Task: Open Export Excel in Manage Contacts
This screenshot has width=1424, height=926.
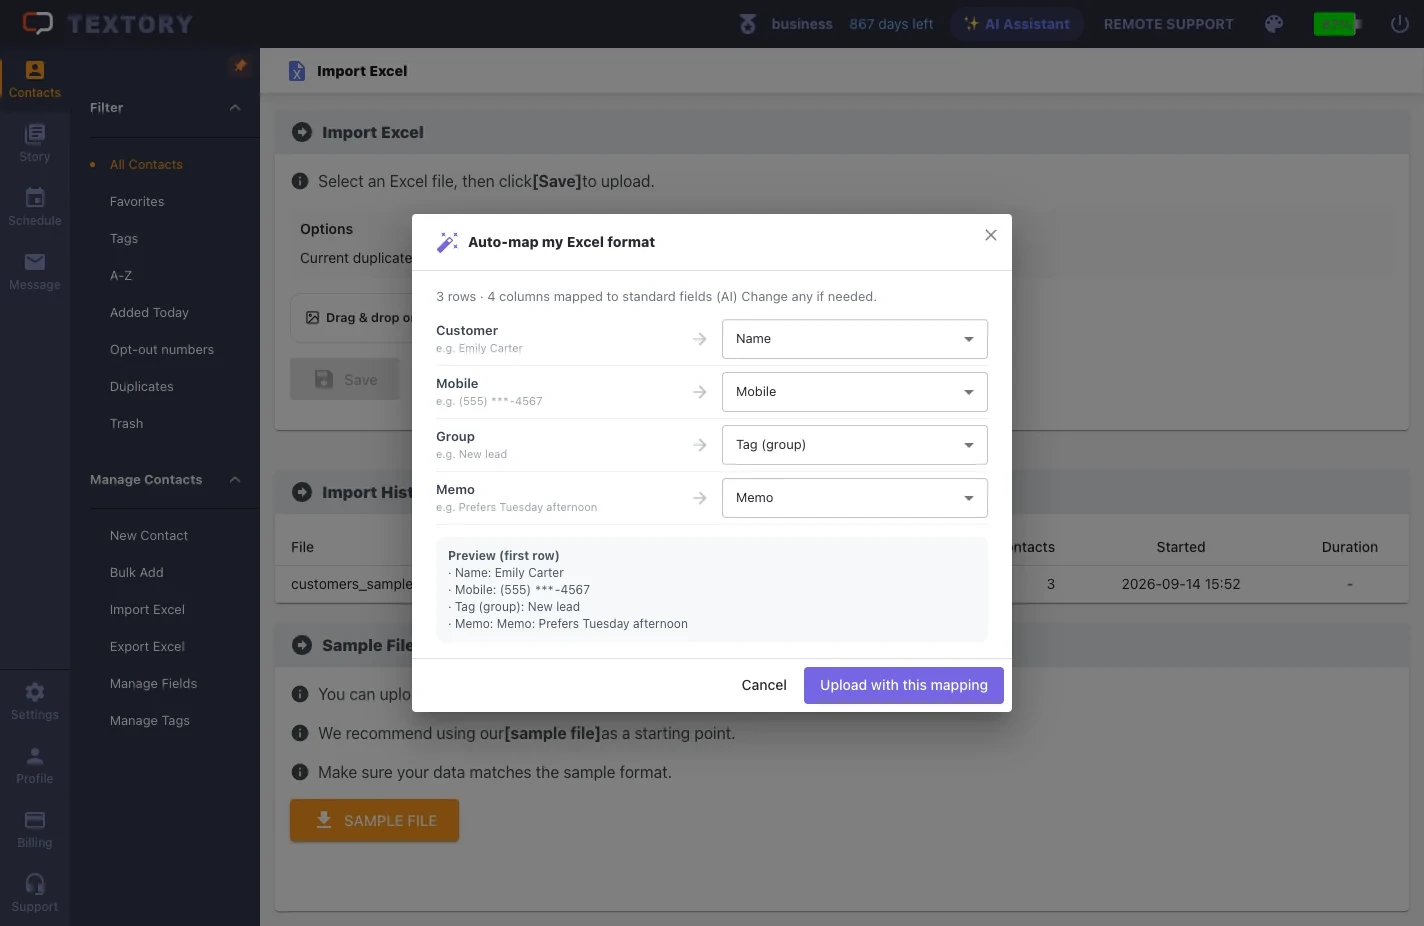Action: [x=147, y=647]
